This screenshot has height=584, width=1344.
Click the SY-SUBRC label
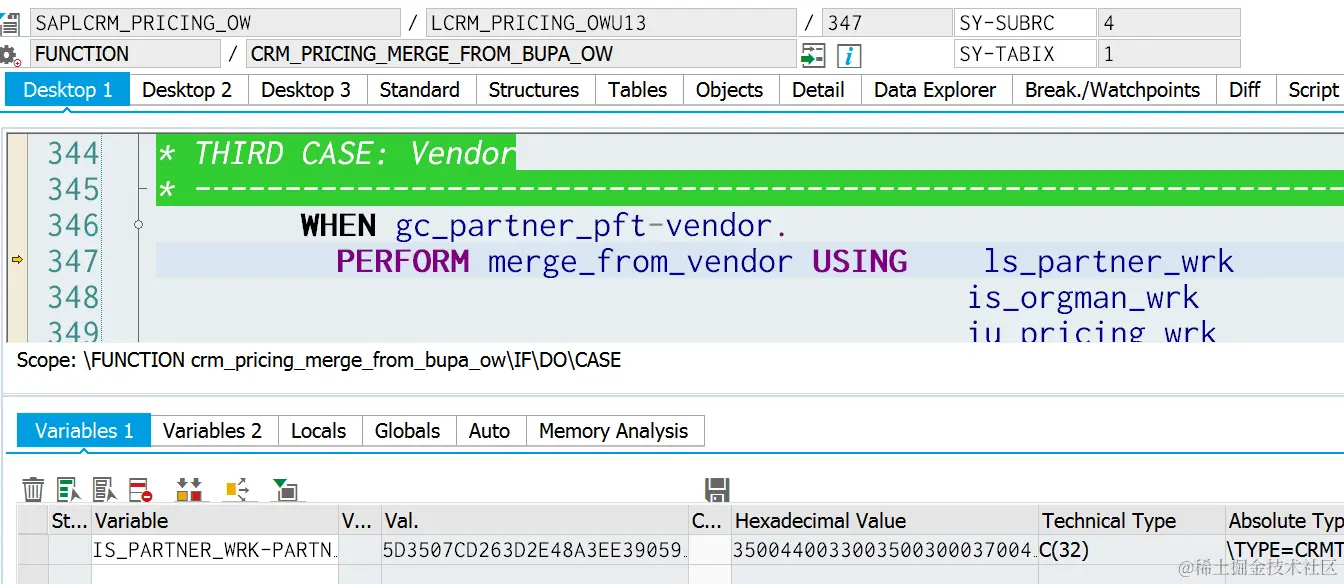point(1024,23)
